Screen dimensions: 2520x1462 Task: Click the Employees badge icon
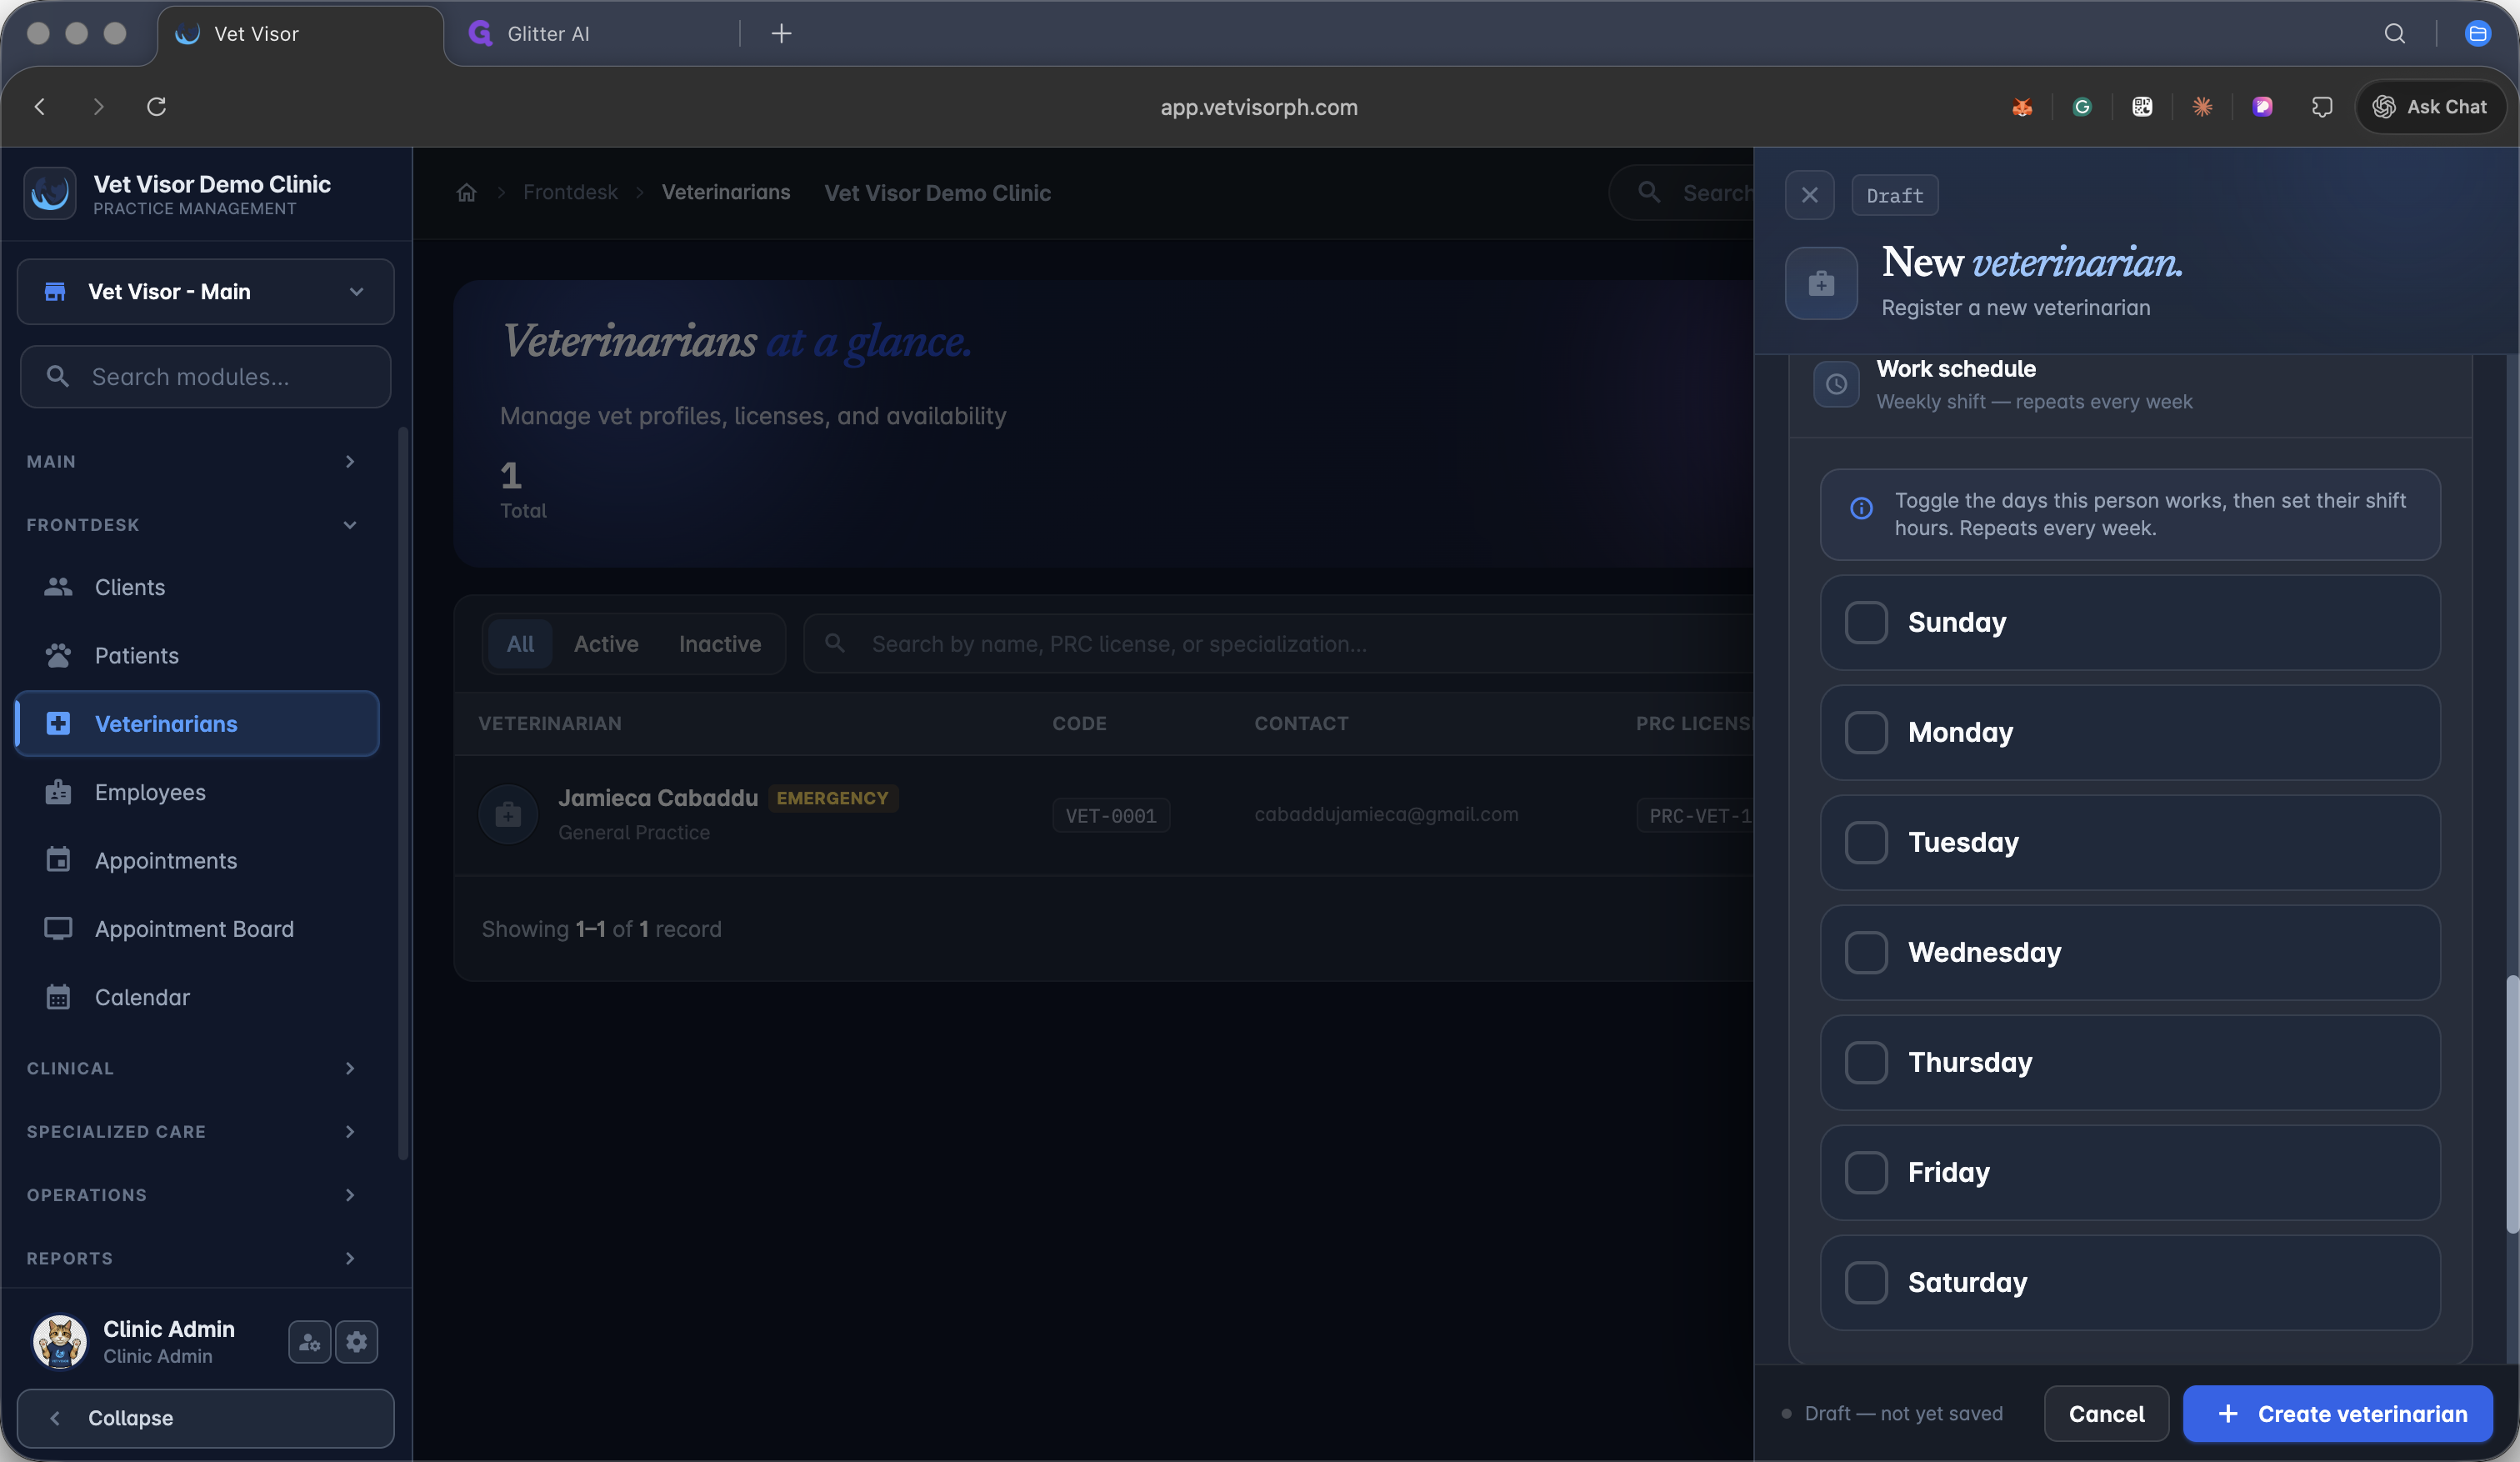tap(58, 792)
